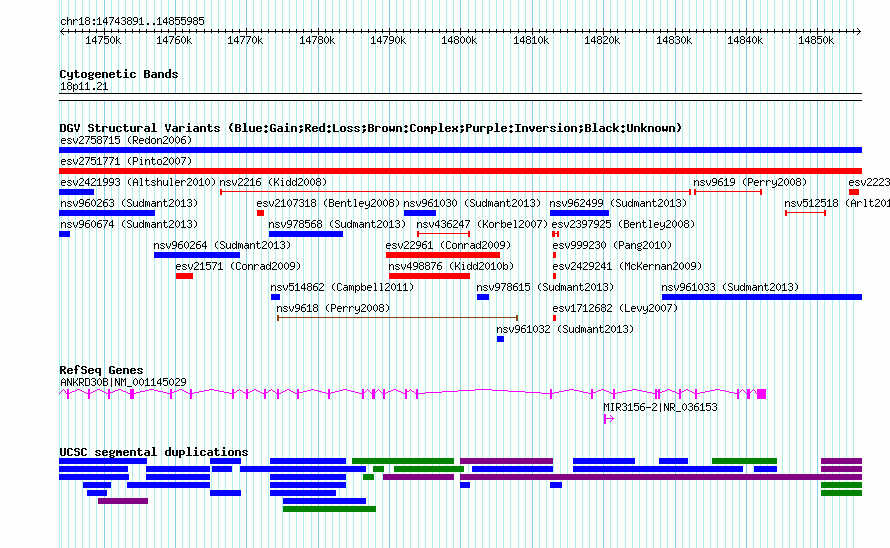Click the blue bar under nsv978568
Image resolution: width=890 pixels, height=548 pixels.
tap(306, 234)
